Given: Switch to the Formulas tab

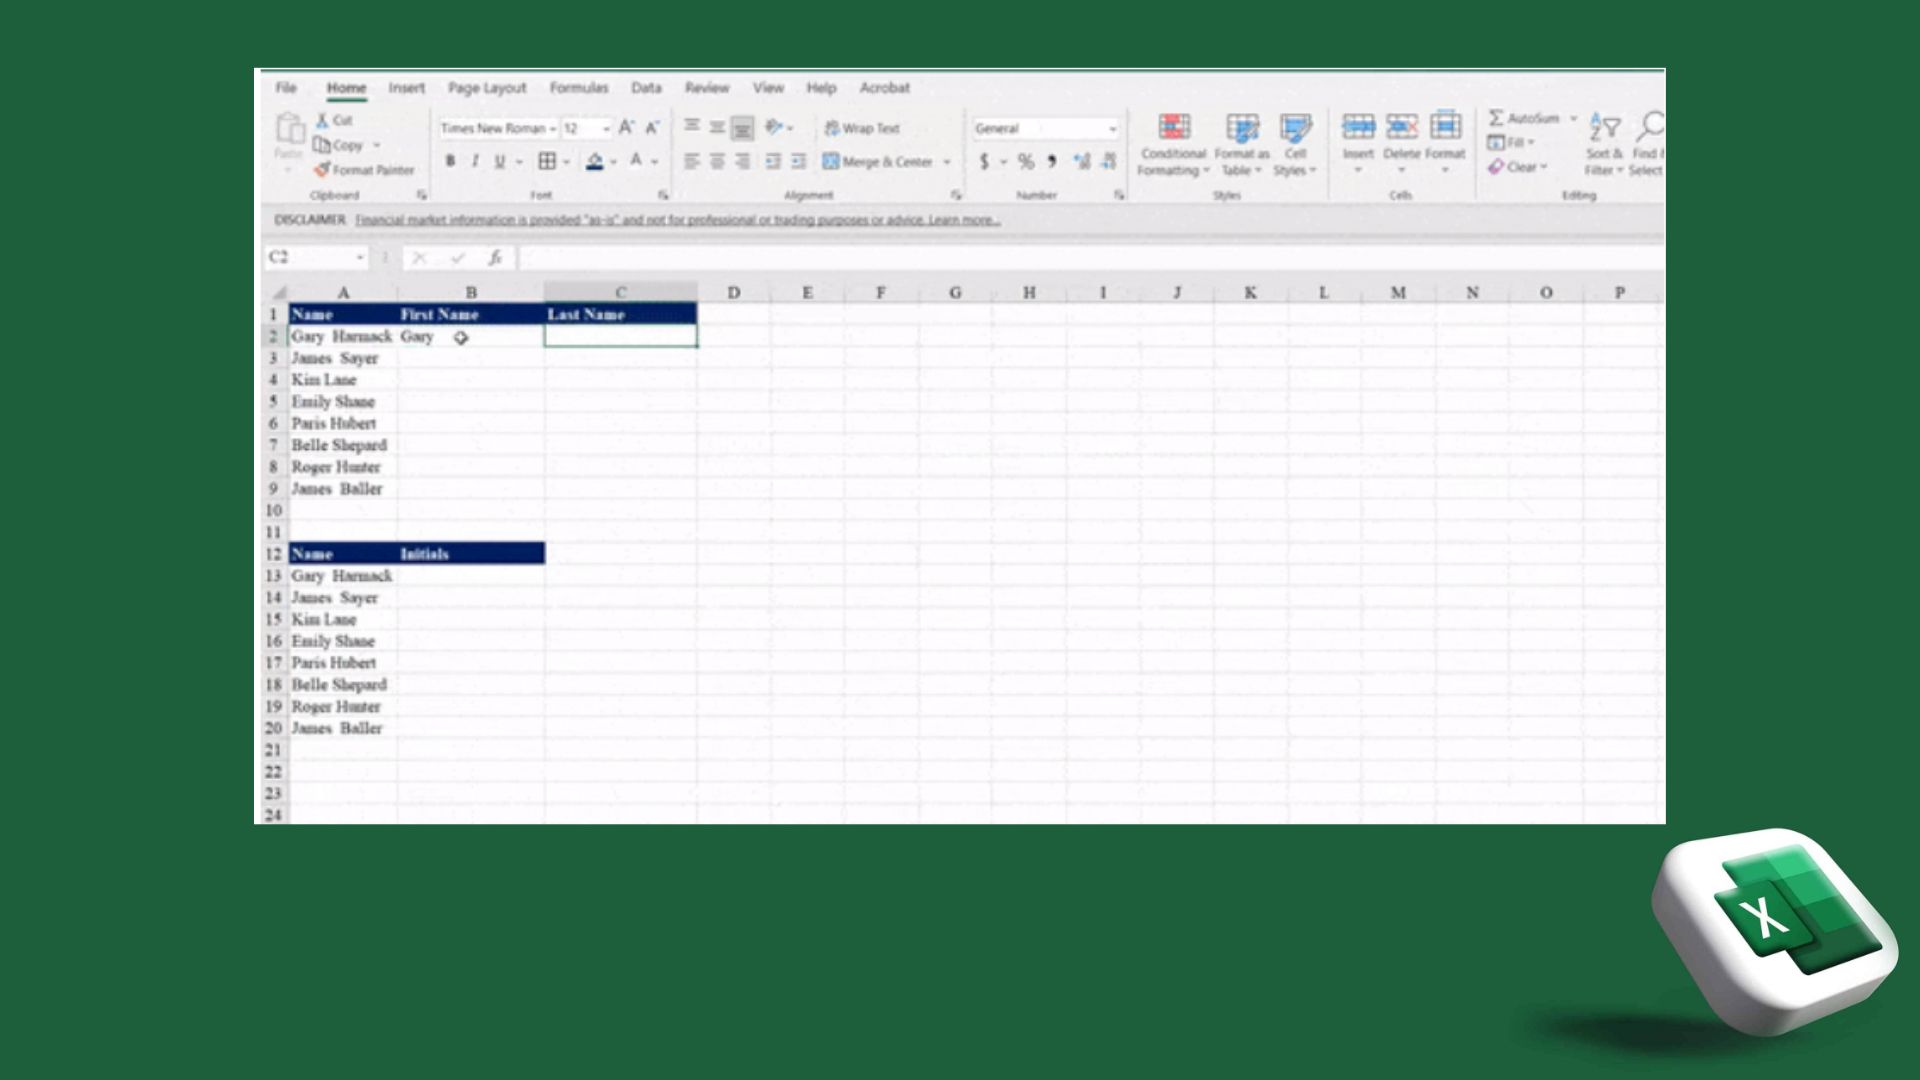Looking at the screenshot, I should 578,88.
